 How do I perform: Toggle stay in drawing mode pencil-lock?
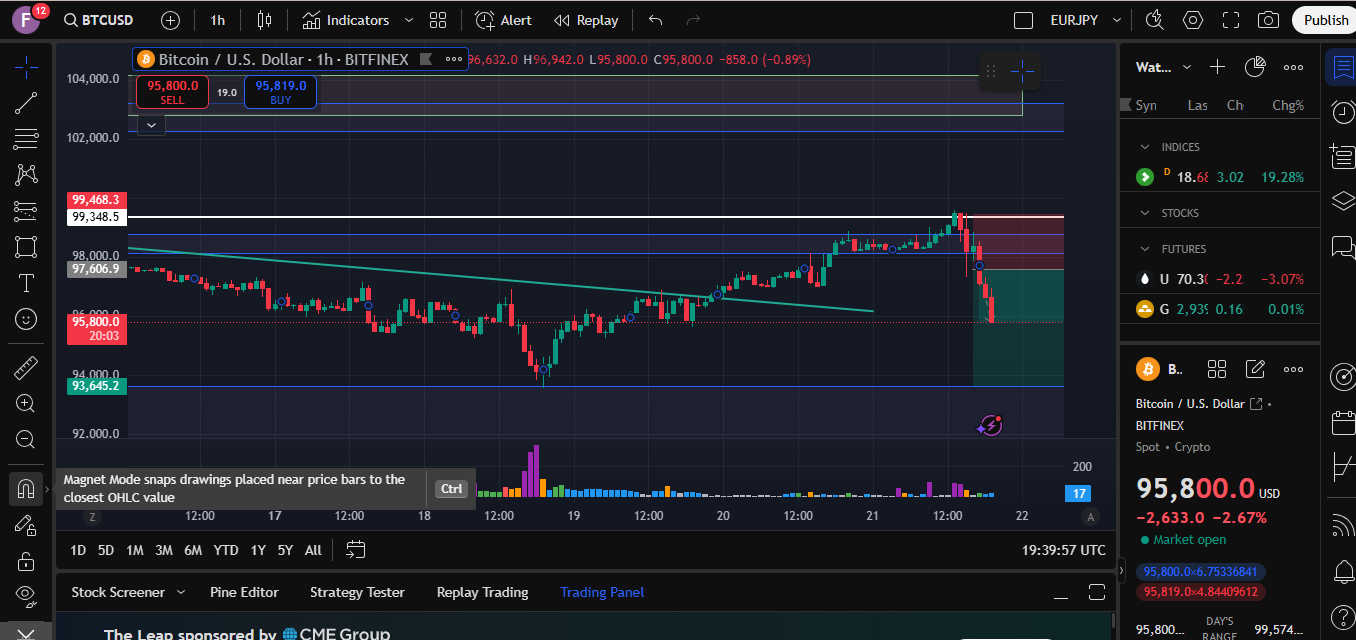26,525
